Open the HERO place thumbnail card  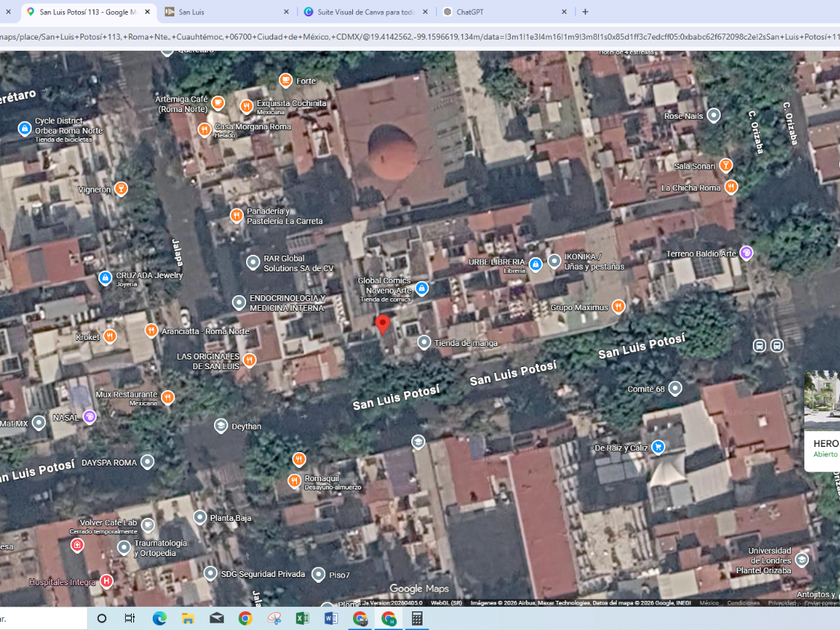[823, 420]
